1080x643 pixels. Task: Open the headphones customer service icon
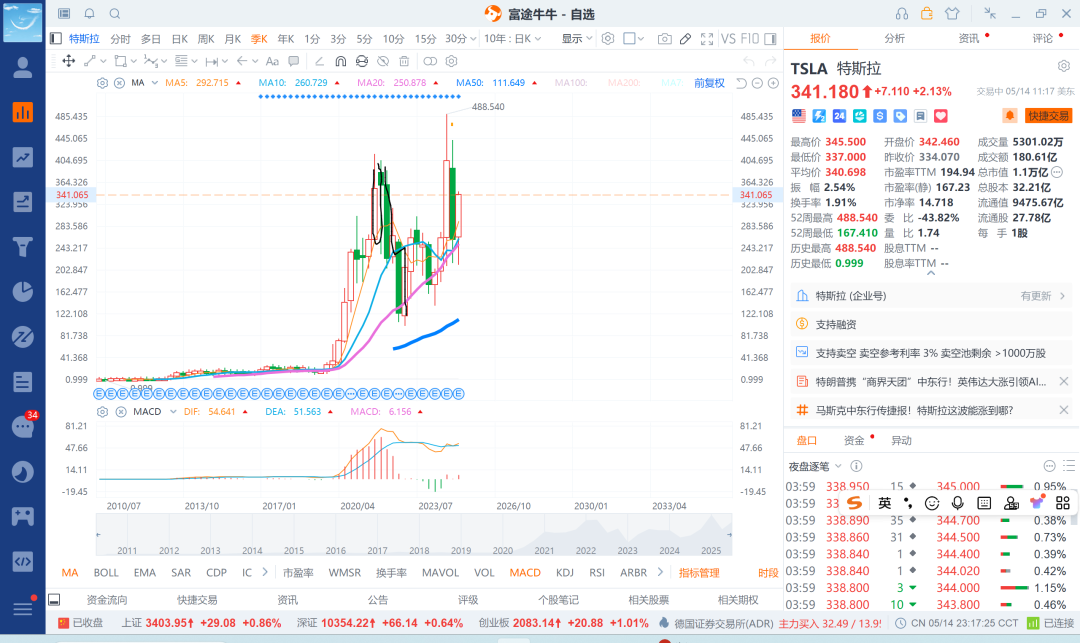tap(902, 14)
